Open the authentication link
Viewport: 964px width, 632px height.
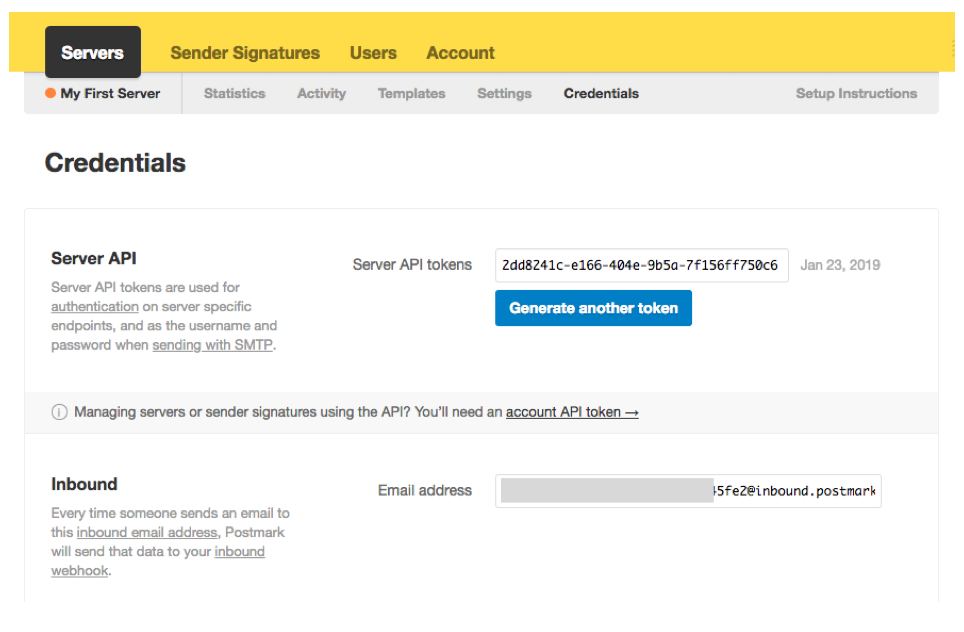(94, 306)
